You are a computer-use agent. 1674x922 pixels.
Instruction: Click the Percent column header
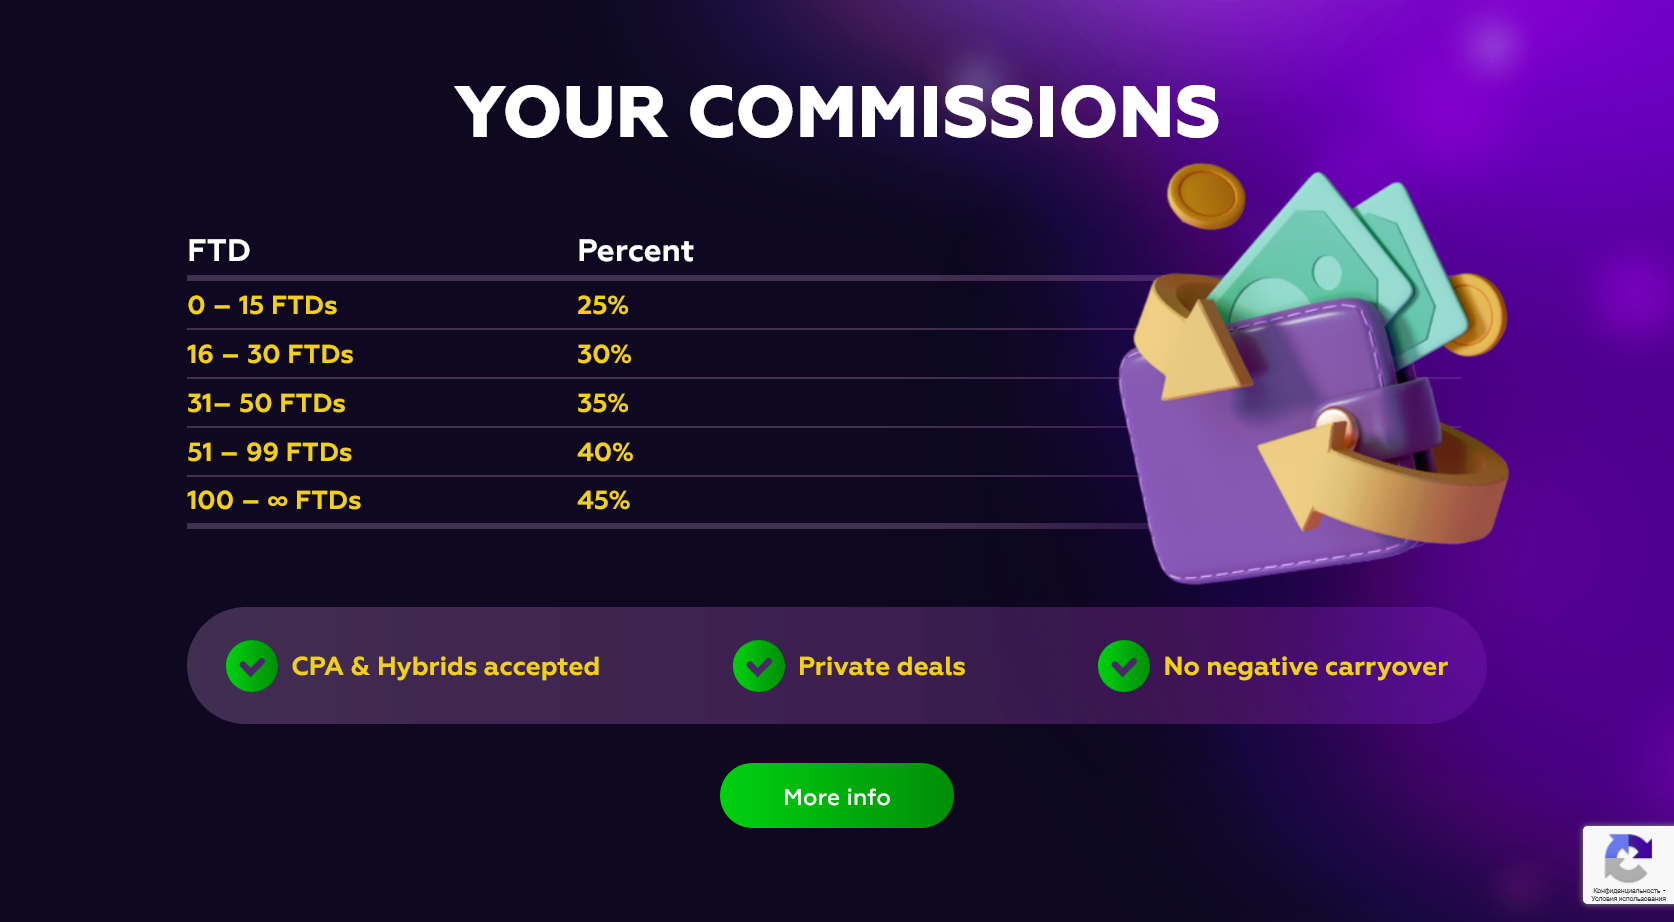point(635,250)
